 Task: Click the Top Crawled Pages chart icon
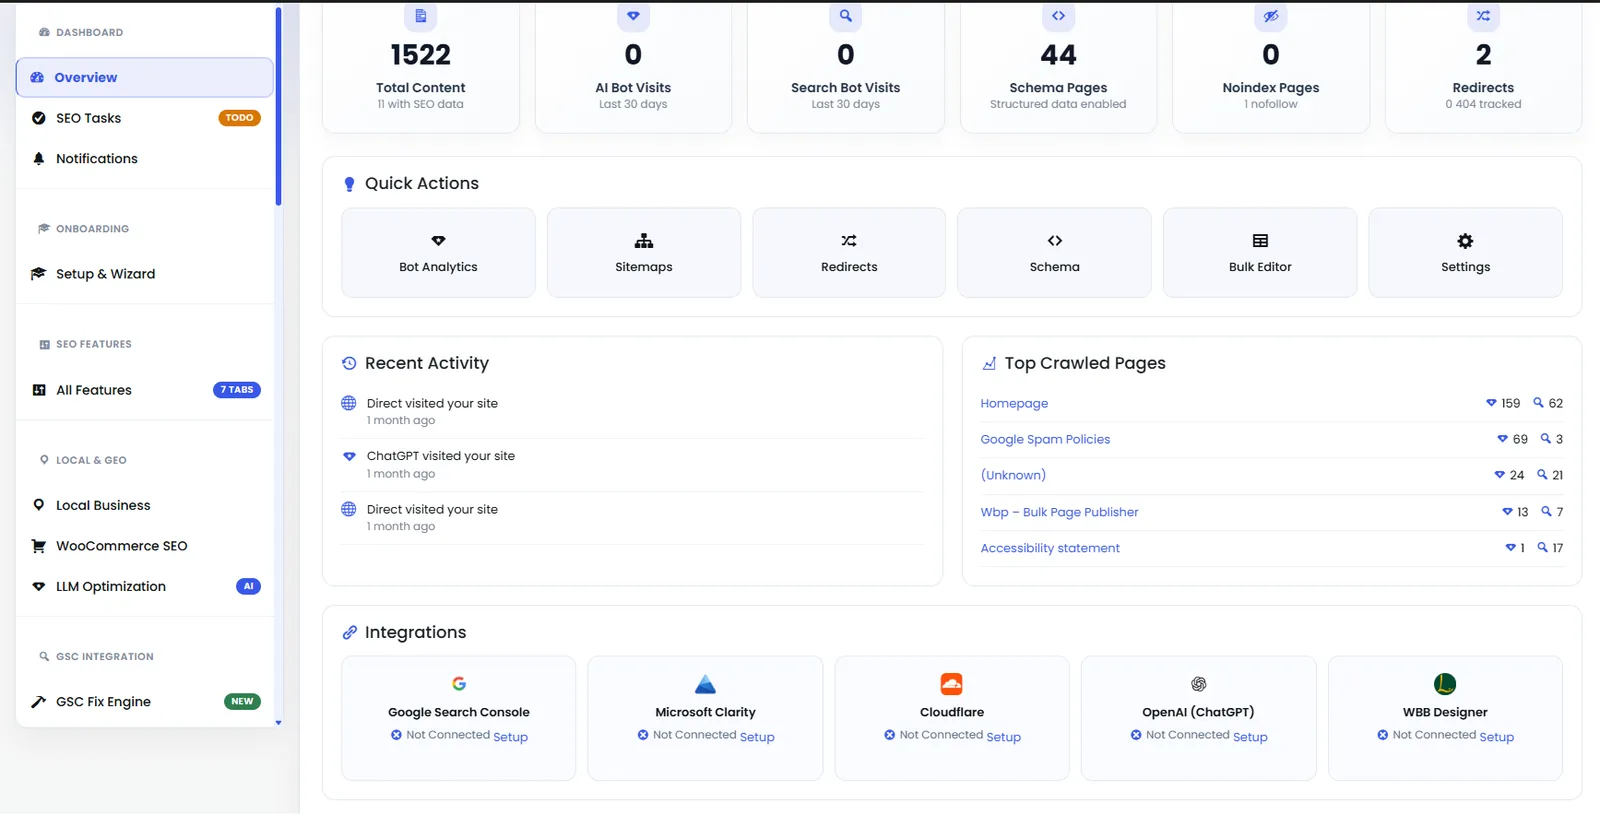(x=989, y=364)
